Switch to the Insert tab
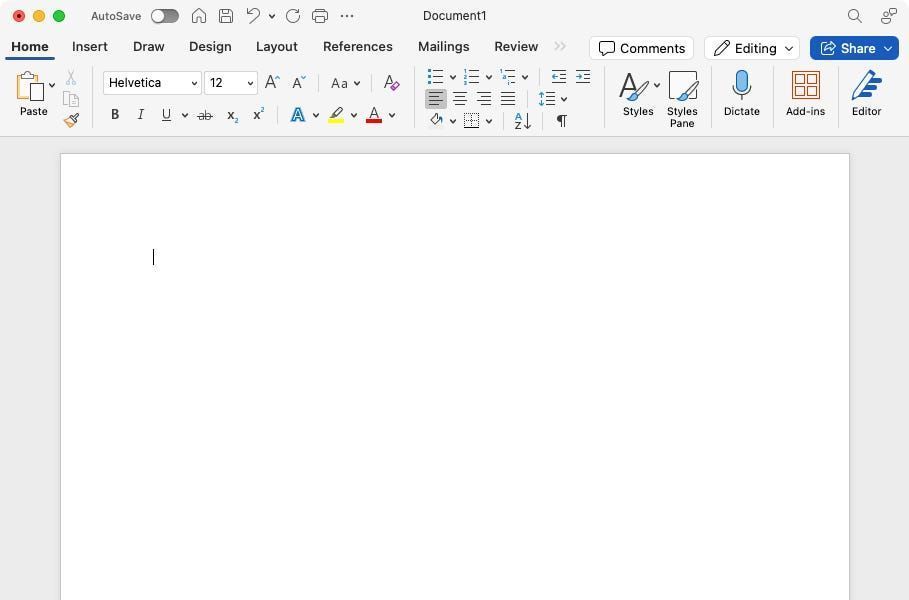Image resolution: width=909 pixels, height=600 pixels. tap(90, 46)
